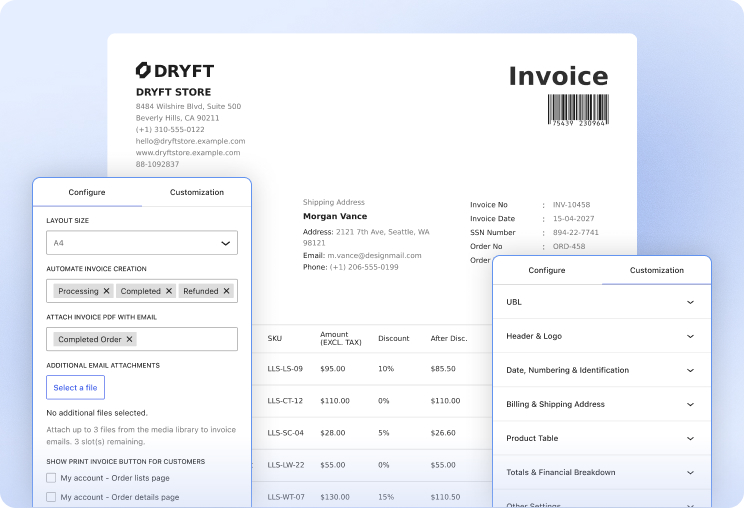Click m.vance@designmail.com email

374,255
